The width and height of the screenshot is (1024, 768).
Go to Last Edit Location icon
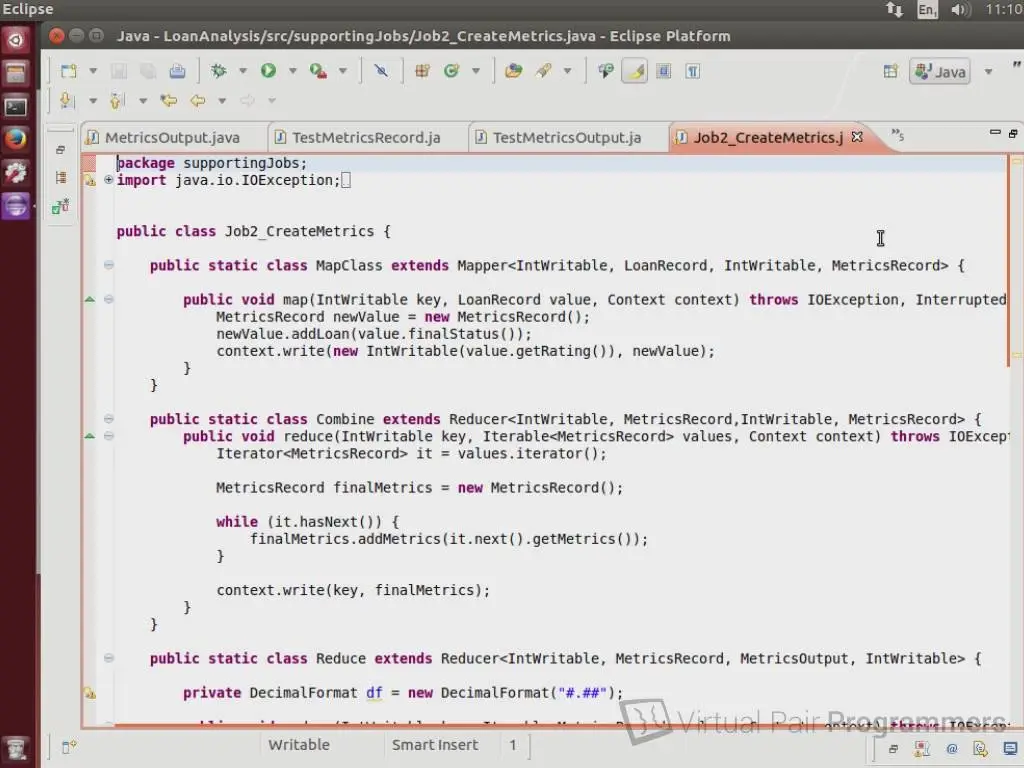[168, 101]
